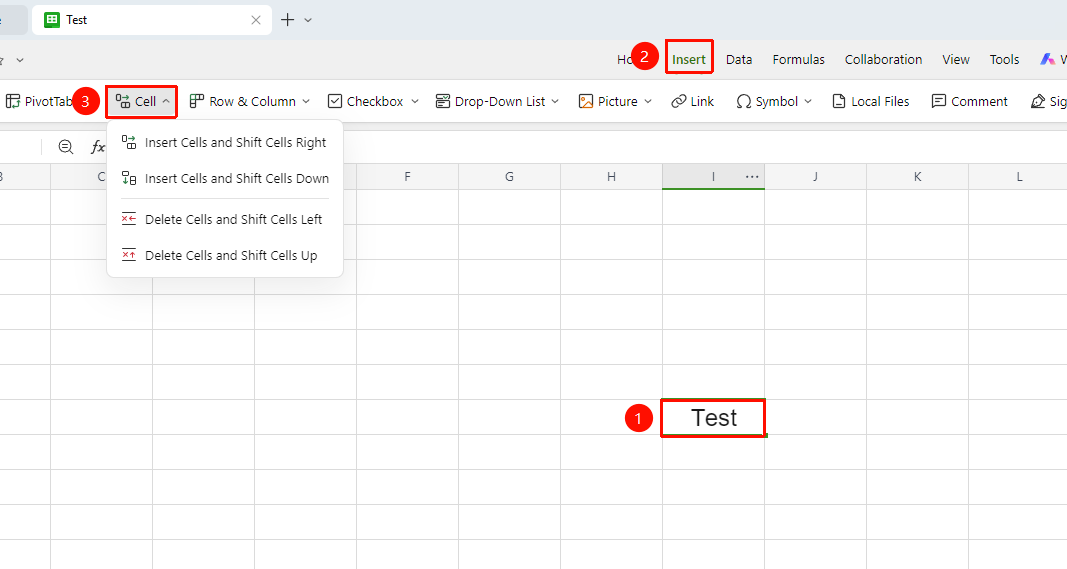Select column I header
The height and width of the screenshot is (569, 1067).
713,176
